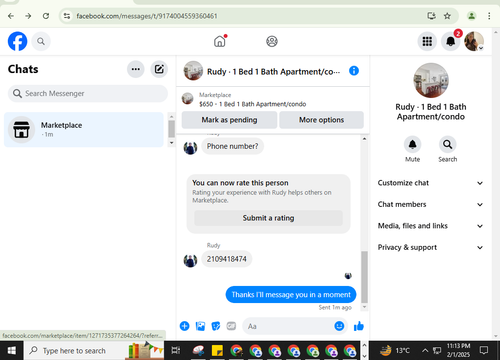This screenshot has width=500, height=360.
Task: Open the Windows Start menu
Action: point(12,351)
